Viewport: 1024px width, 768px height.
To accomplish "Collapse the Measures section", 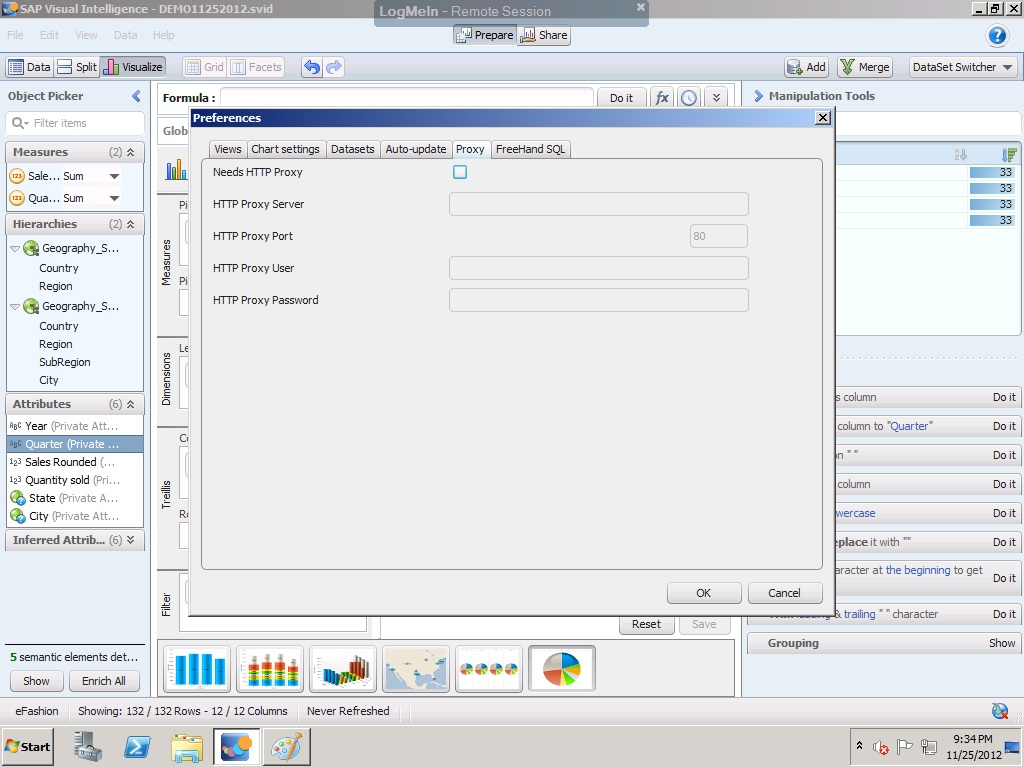I will pyautogui.click(x=131, y=152).
